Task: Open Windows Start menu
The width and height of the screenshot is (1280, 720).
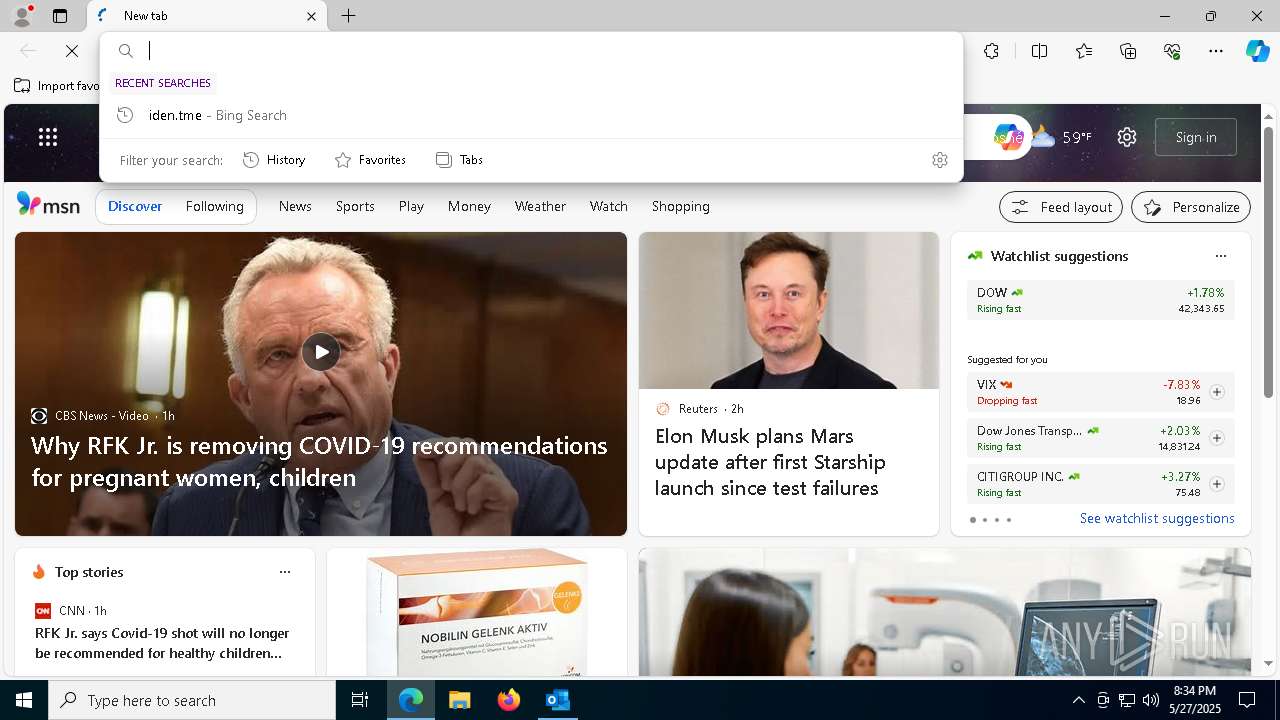Action: click(24, 700)
